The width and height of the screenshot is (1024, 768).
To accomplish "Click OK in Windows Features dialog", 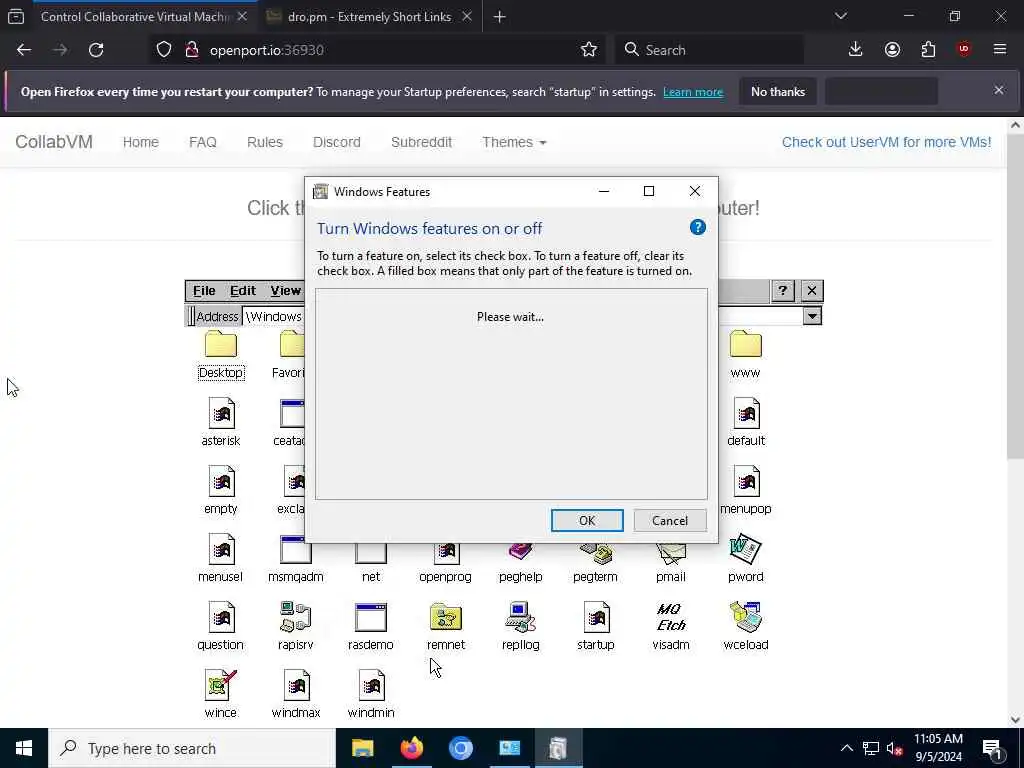I will (586, 520).
